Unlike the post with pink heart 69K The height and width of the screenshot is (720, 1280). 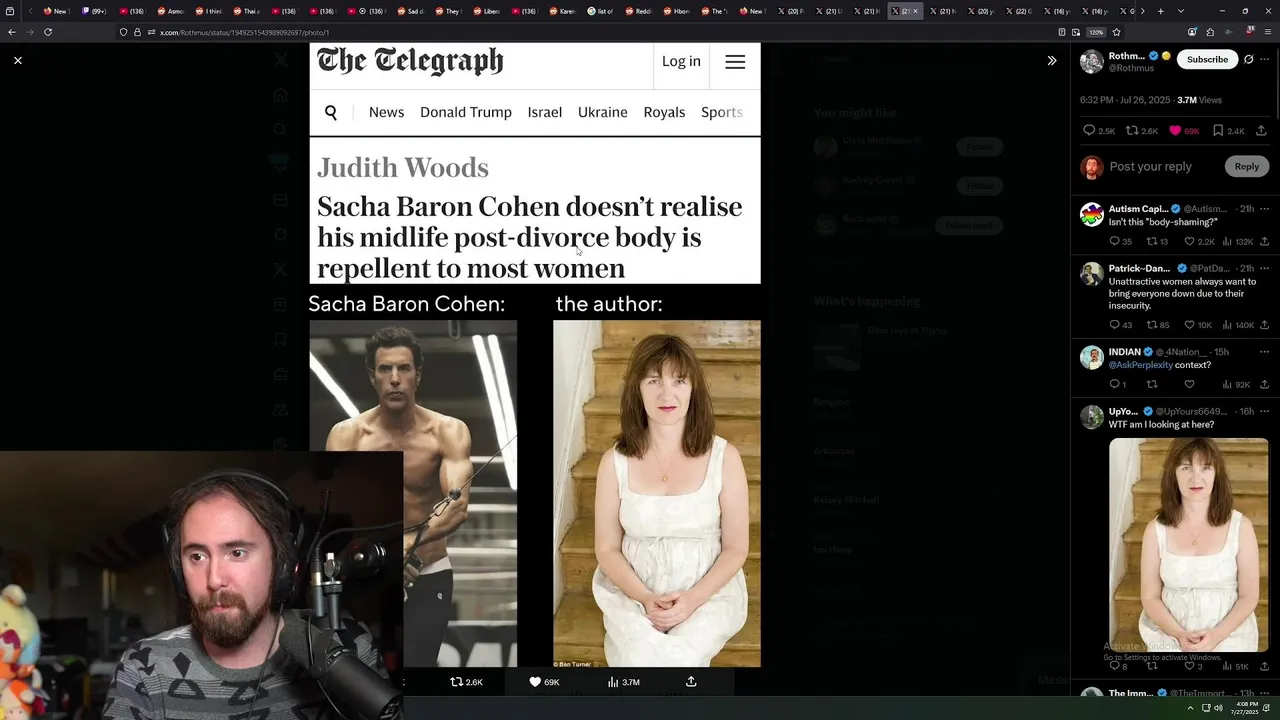pyautogui.click(x=1184, y=131)
